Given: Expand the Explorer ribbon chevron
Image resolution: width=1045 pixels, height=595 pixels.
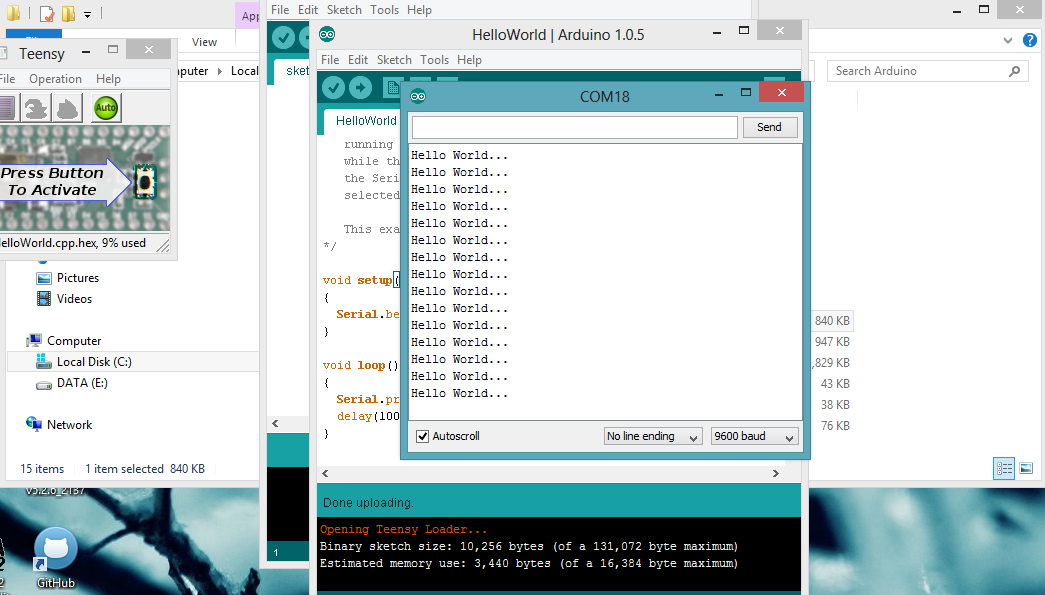Looking at the screenshot, I should coord(1007,41).
